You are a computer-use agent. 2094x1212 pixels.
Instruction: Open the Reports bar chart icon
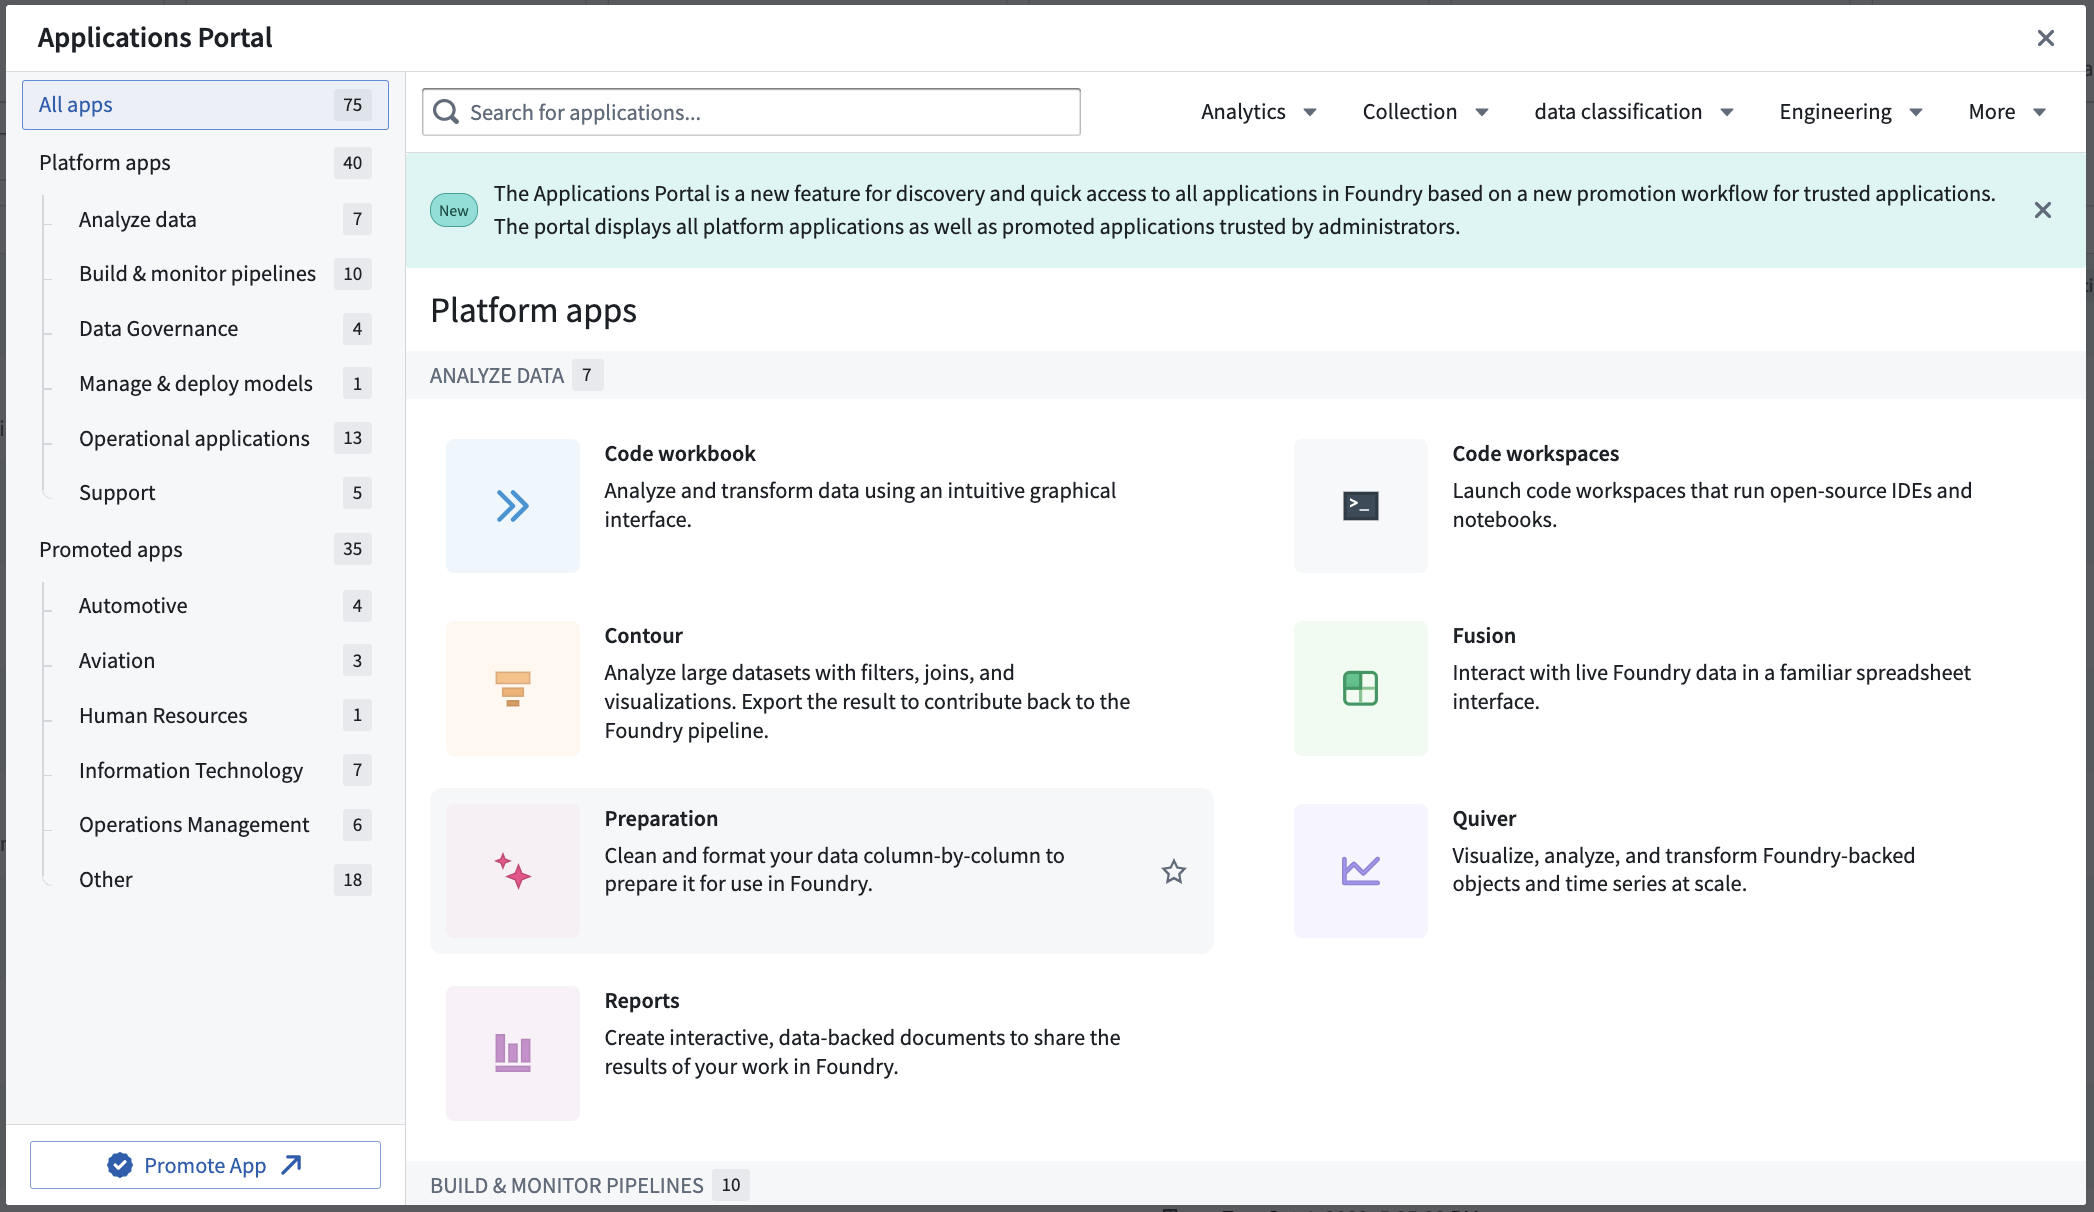click(x=513, y=1053)
